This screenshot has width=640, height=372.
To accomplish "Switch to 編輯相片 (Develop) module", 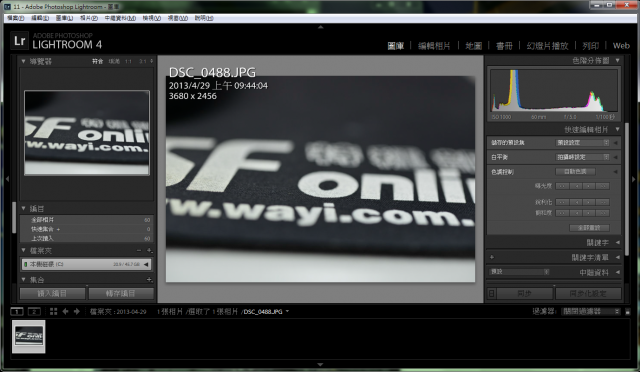I will [x=434, y=46].
